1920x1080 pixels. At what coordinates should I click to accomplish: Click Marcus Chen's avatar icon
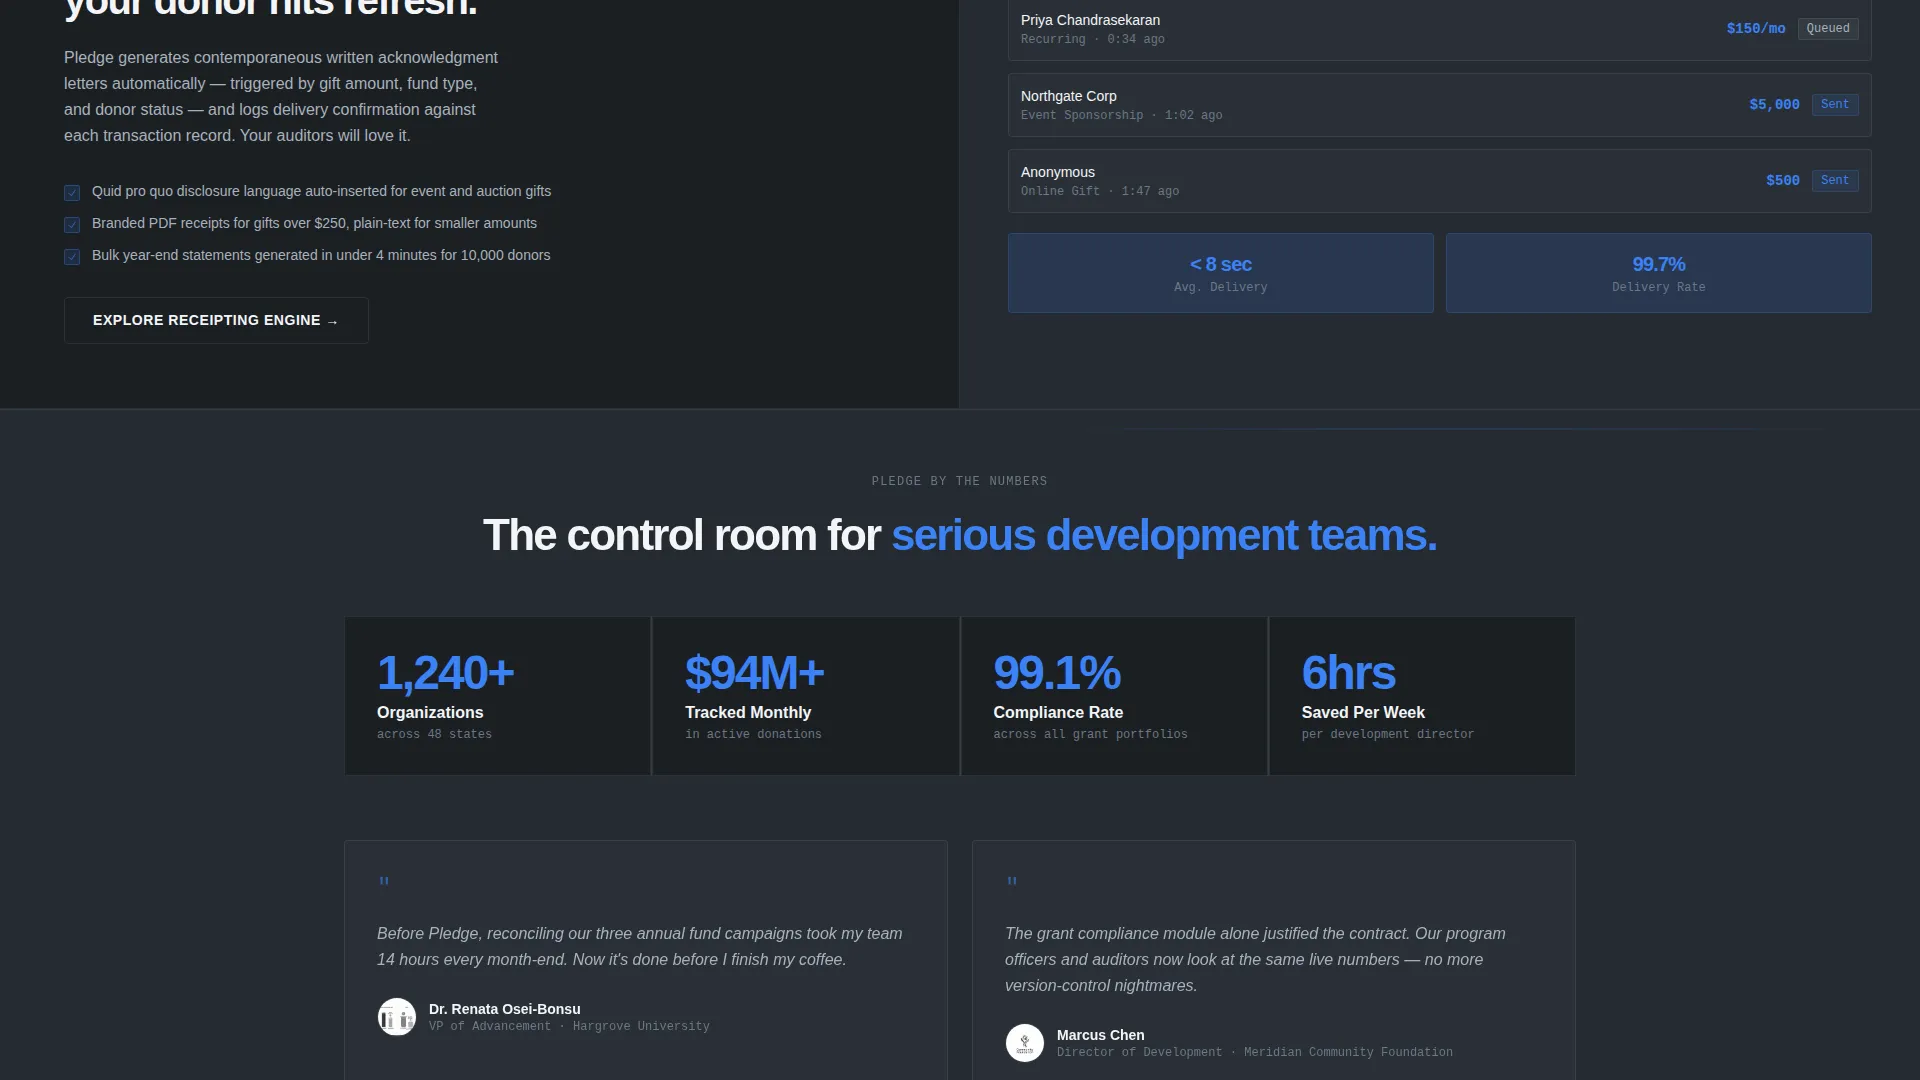[1025, 1043]
